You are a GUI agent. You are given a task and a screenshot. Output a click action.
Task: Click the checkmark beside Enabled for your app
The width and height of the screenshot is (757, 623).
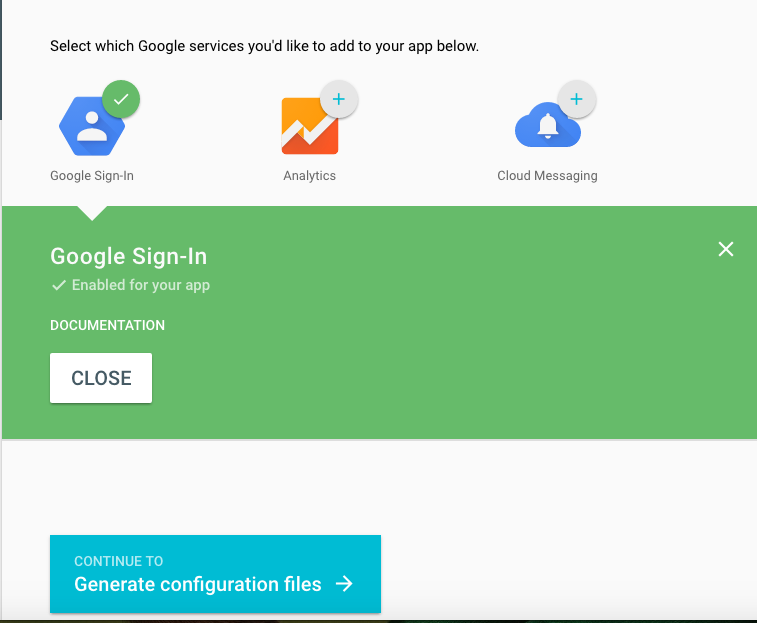58,285
